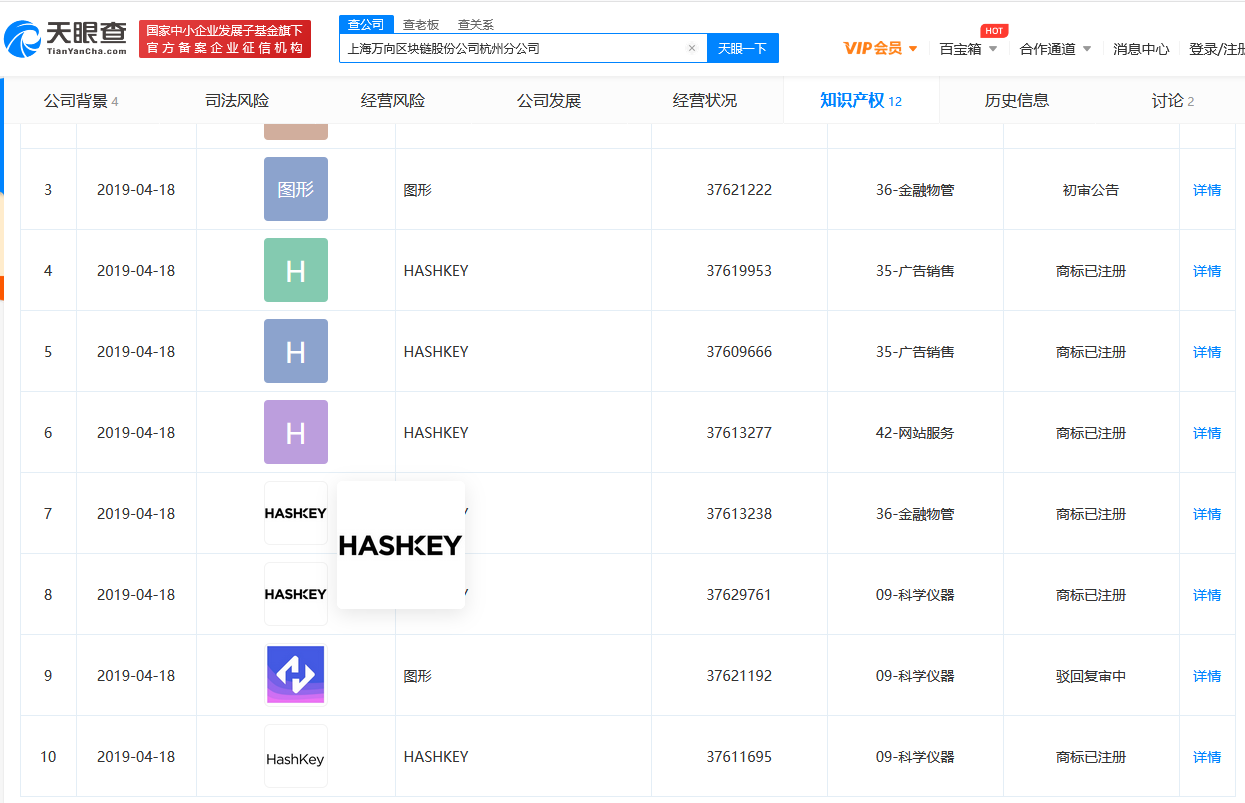Click the green H trademark thumbnail
The height and width of the screenshot is (803, 1245).
[x=295, y=270]
